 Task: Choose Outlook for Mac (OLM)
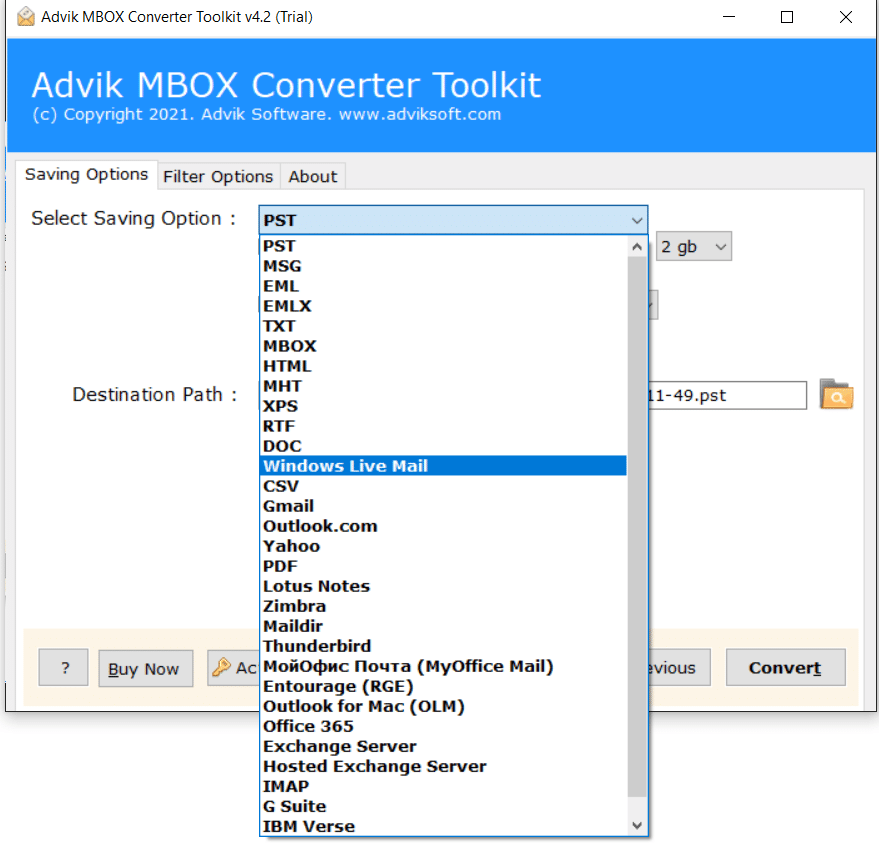(x=443, y=706)
